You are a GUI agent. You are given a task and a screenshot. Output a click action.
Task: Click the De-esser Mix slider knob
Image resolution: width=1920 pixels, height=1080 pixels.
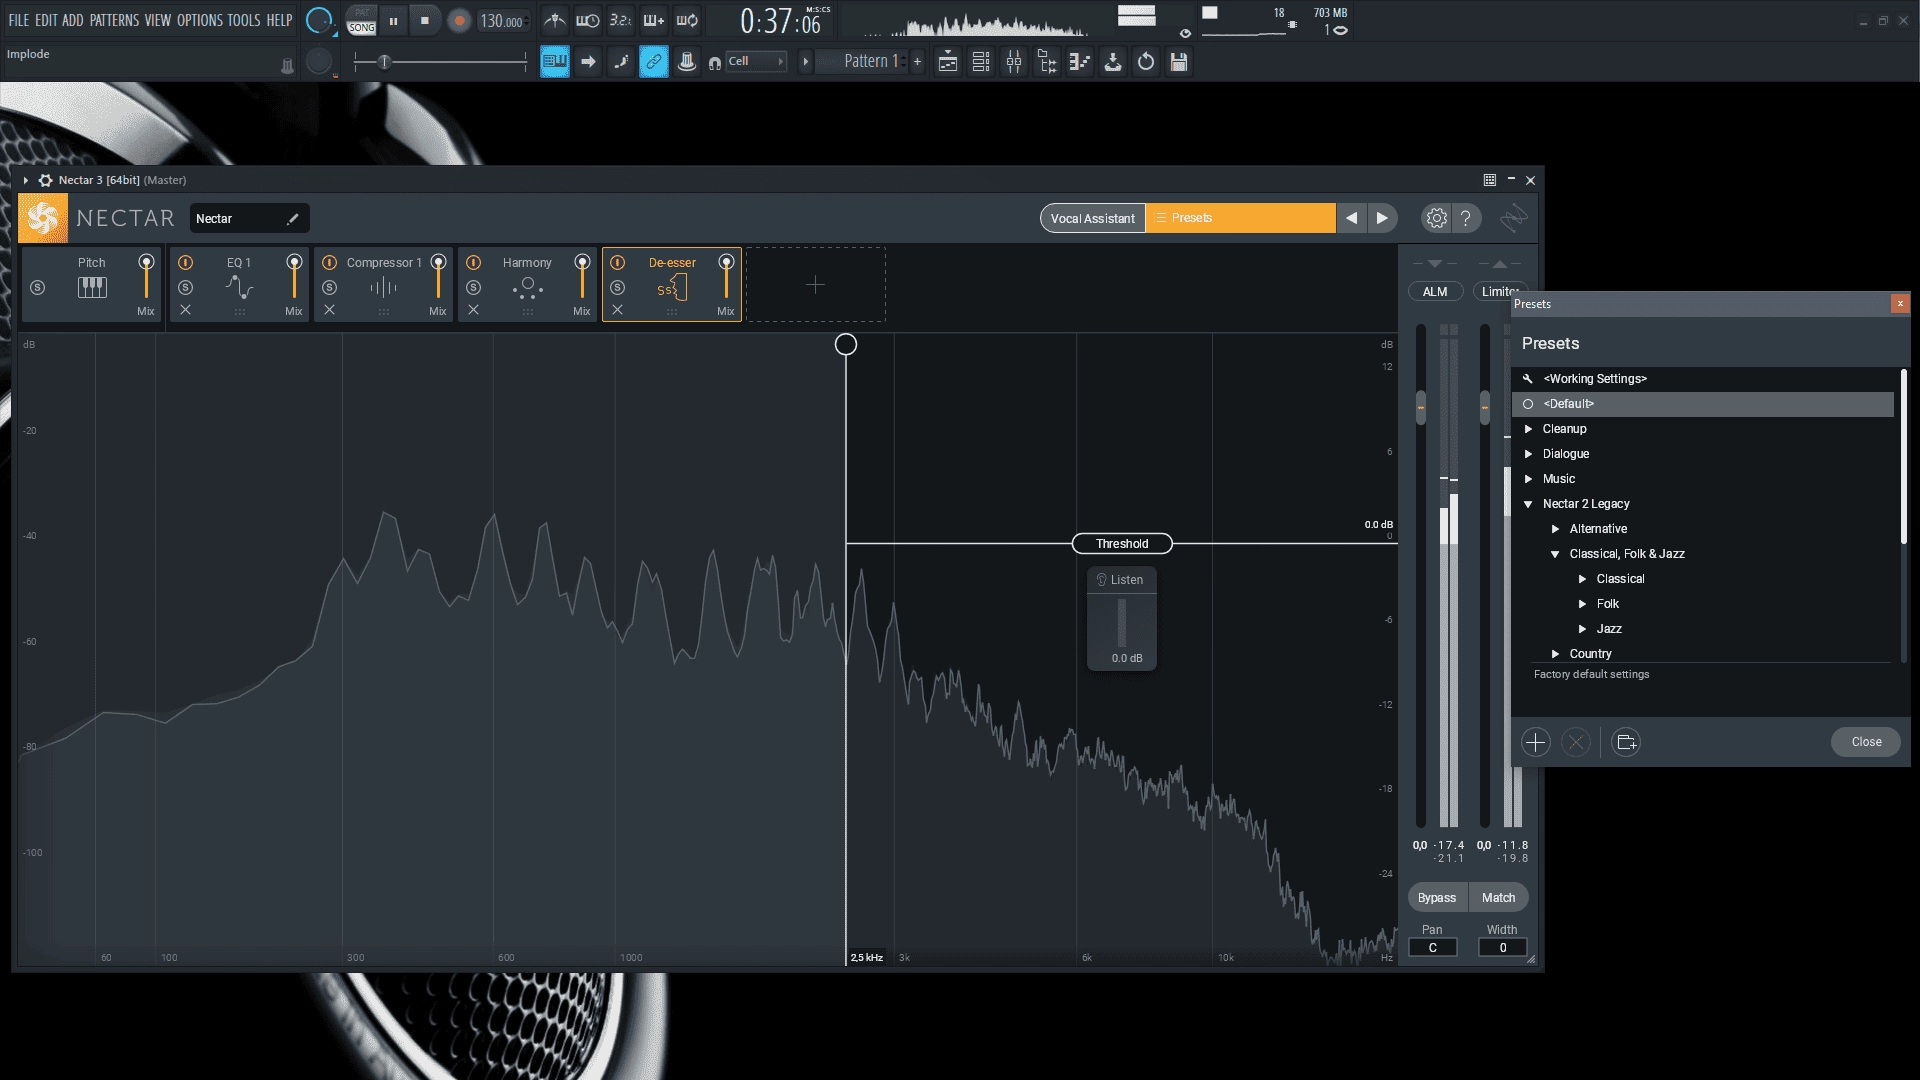point(726,262)
